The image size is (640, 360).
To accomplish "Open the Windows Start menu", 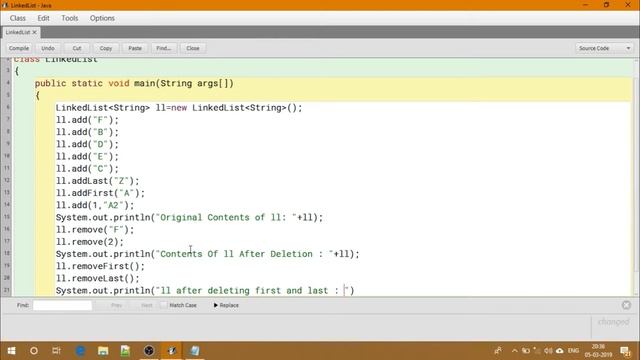I will click(x=11, y=351).
